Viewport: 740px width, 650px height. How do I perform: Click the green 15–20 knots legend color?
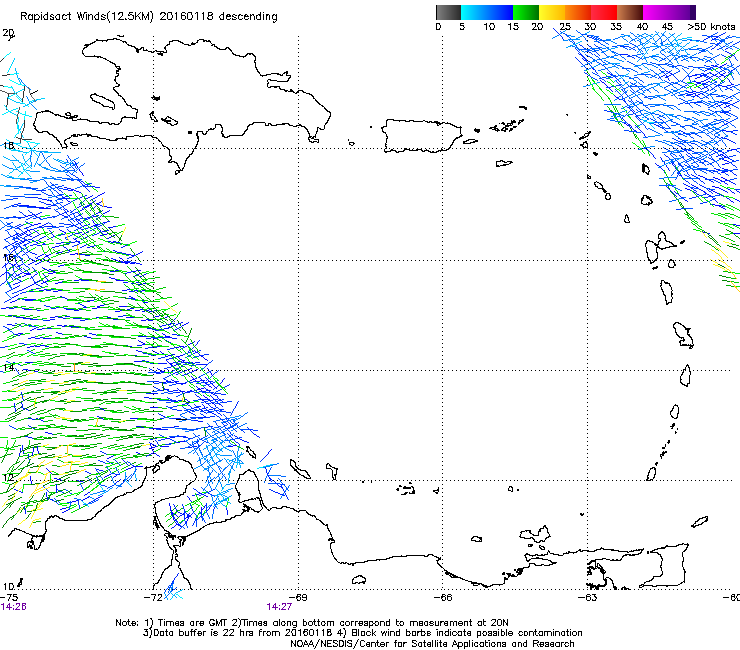pyautogui.click(x=526, y=12)
